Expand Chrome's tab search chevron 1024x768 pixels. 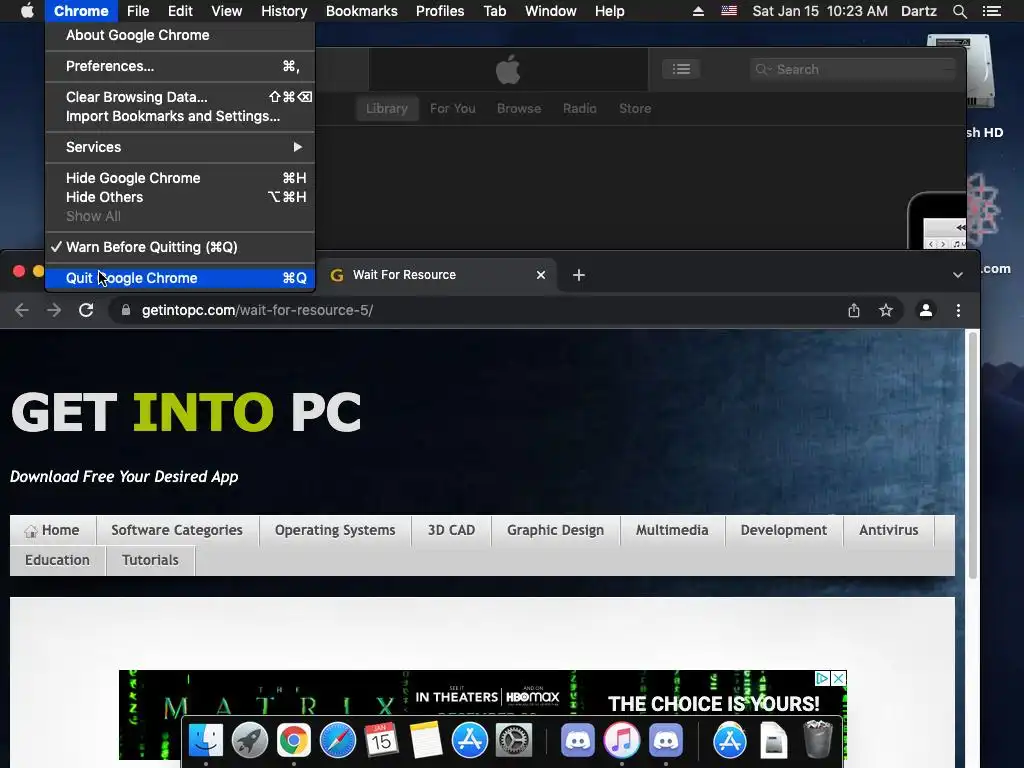(x=957, y=275)
